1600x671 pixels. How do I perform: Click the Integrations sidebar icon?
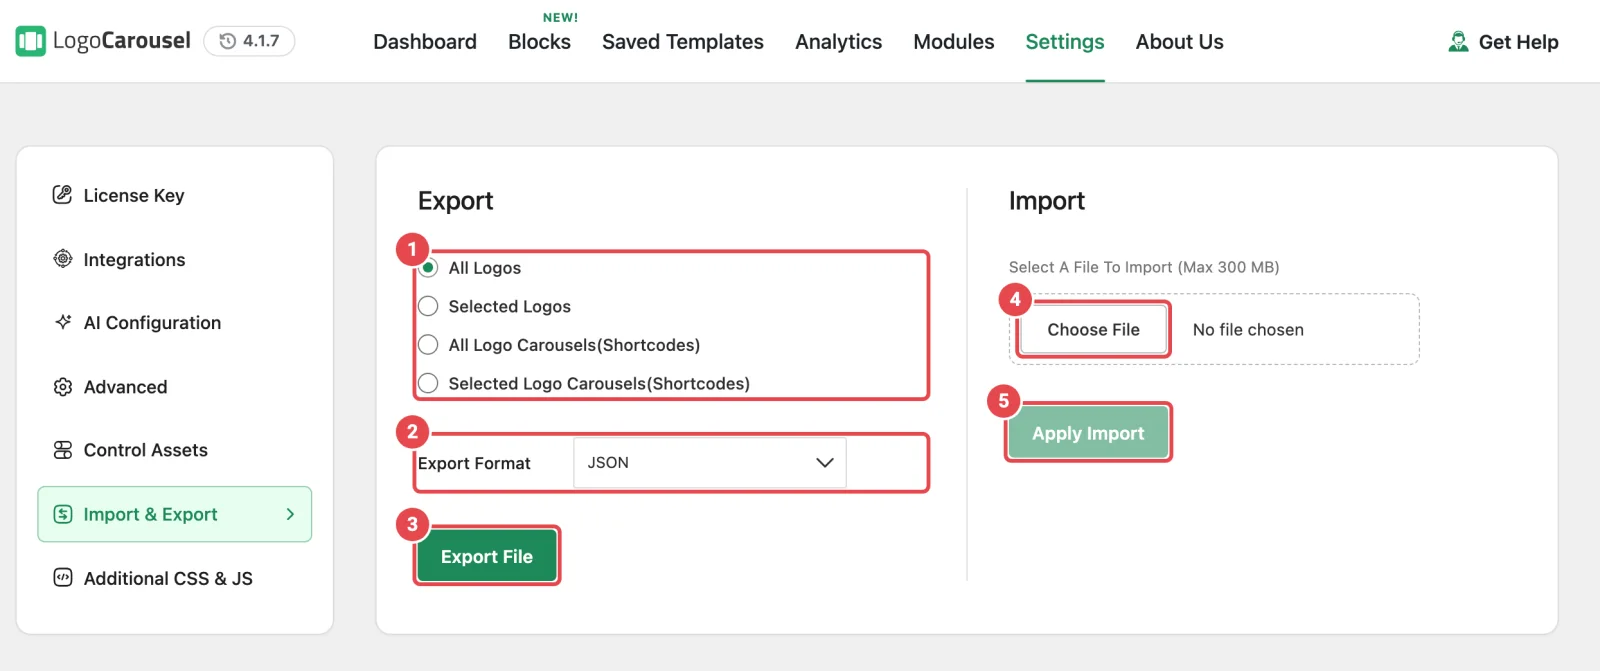pos(63,259)
